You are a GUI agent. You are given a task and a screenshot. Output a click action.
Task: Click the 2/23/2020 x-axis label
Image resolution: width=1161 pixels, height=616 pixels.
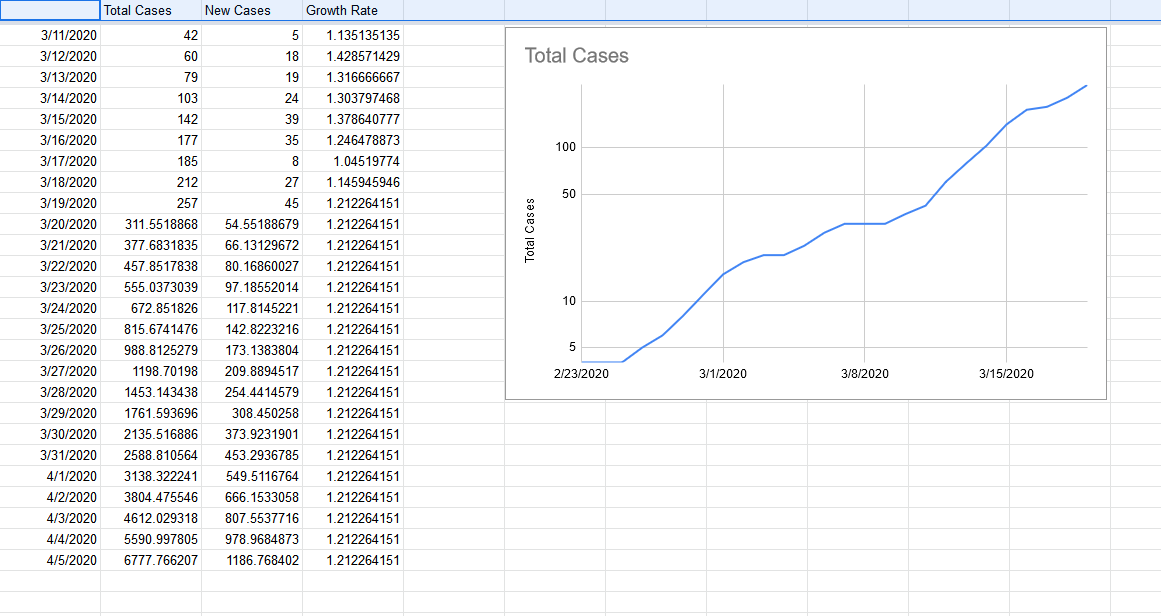(x=581, y=374)
